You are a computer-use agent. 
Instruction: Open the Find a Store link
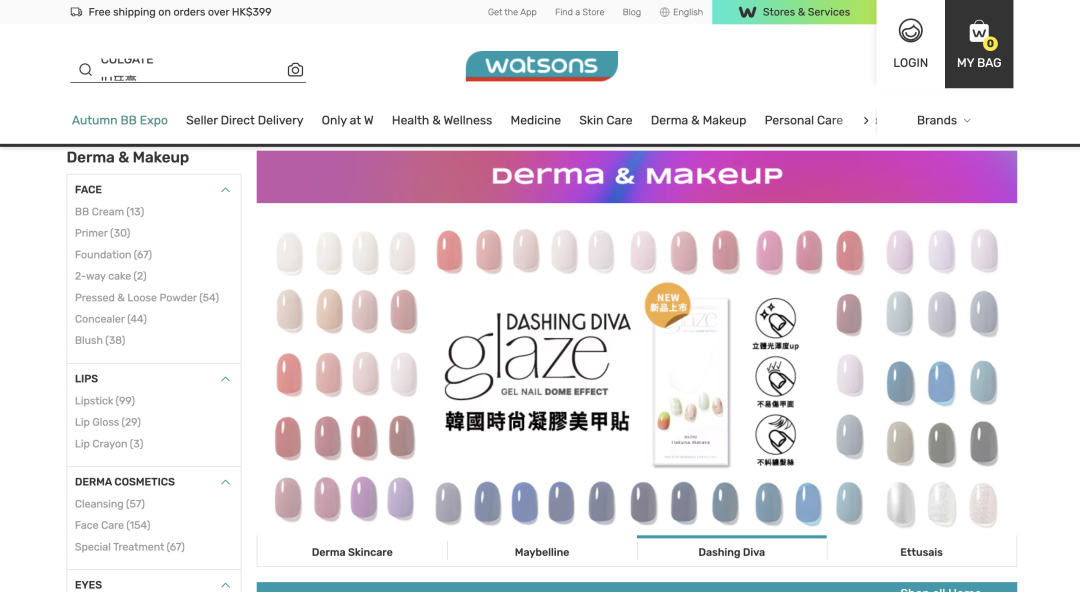[x=579, y=12]
